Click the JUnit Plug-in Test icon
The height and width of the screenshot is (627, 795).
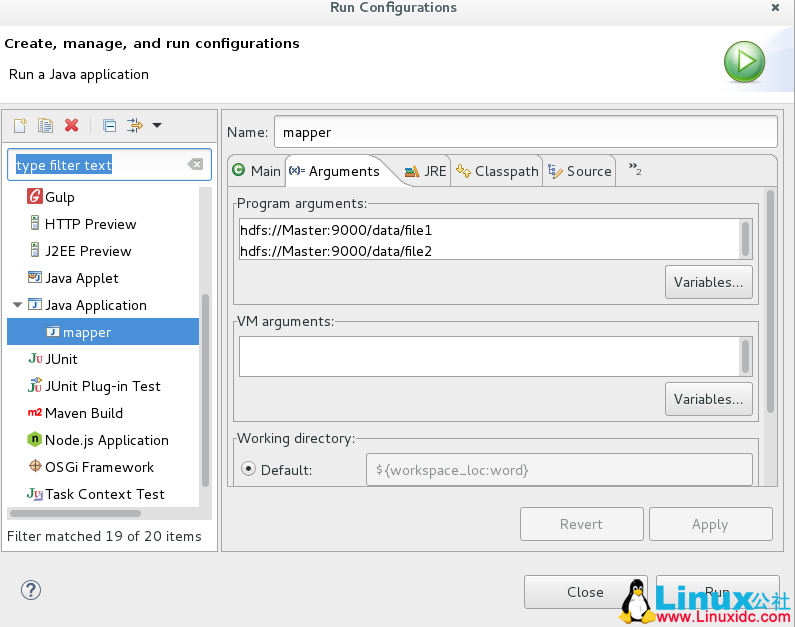[x=35, y=385]
